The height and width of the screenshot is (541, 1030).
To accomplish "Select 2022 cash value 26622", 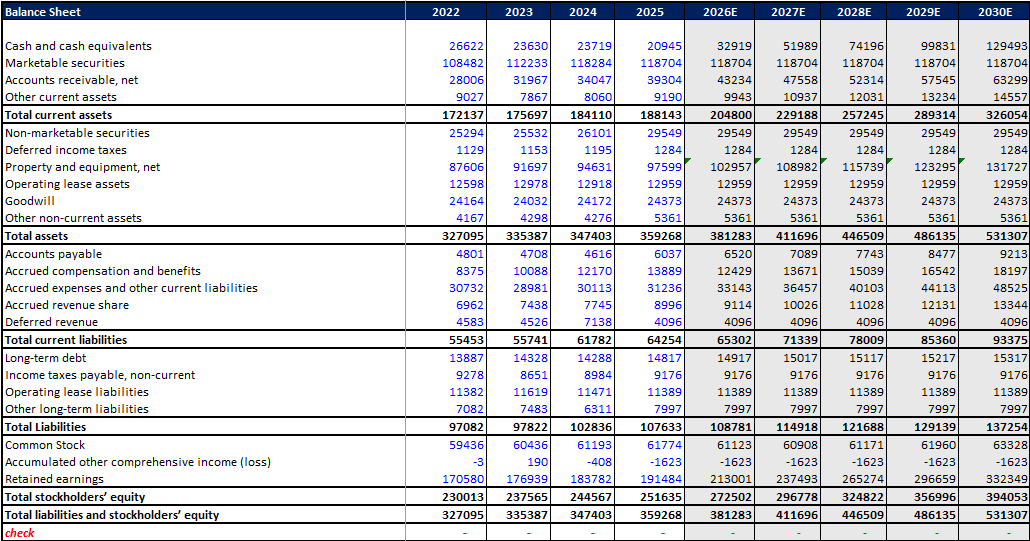I will 466,46.
